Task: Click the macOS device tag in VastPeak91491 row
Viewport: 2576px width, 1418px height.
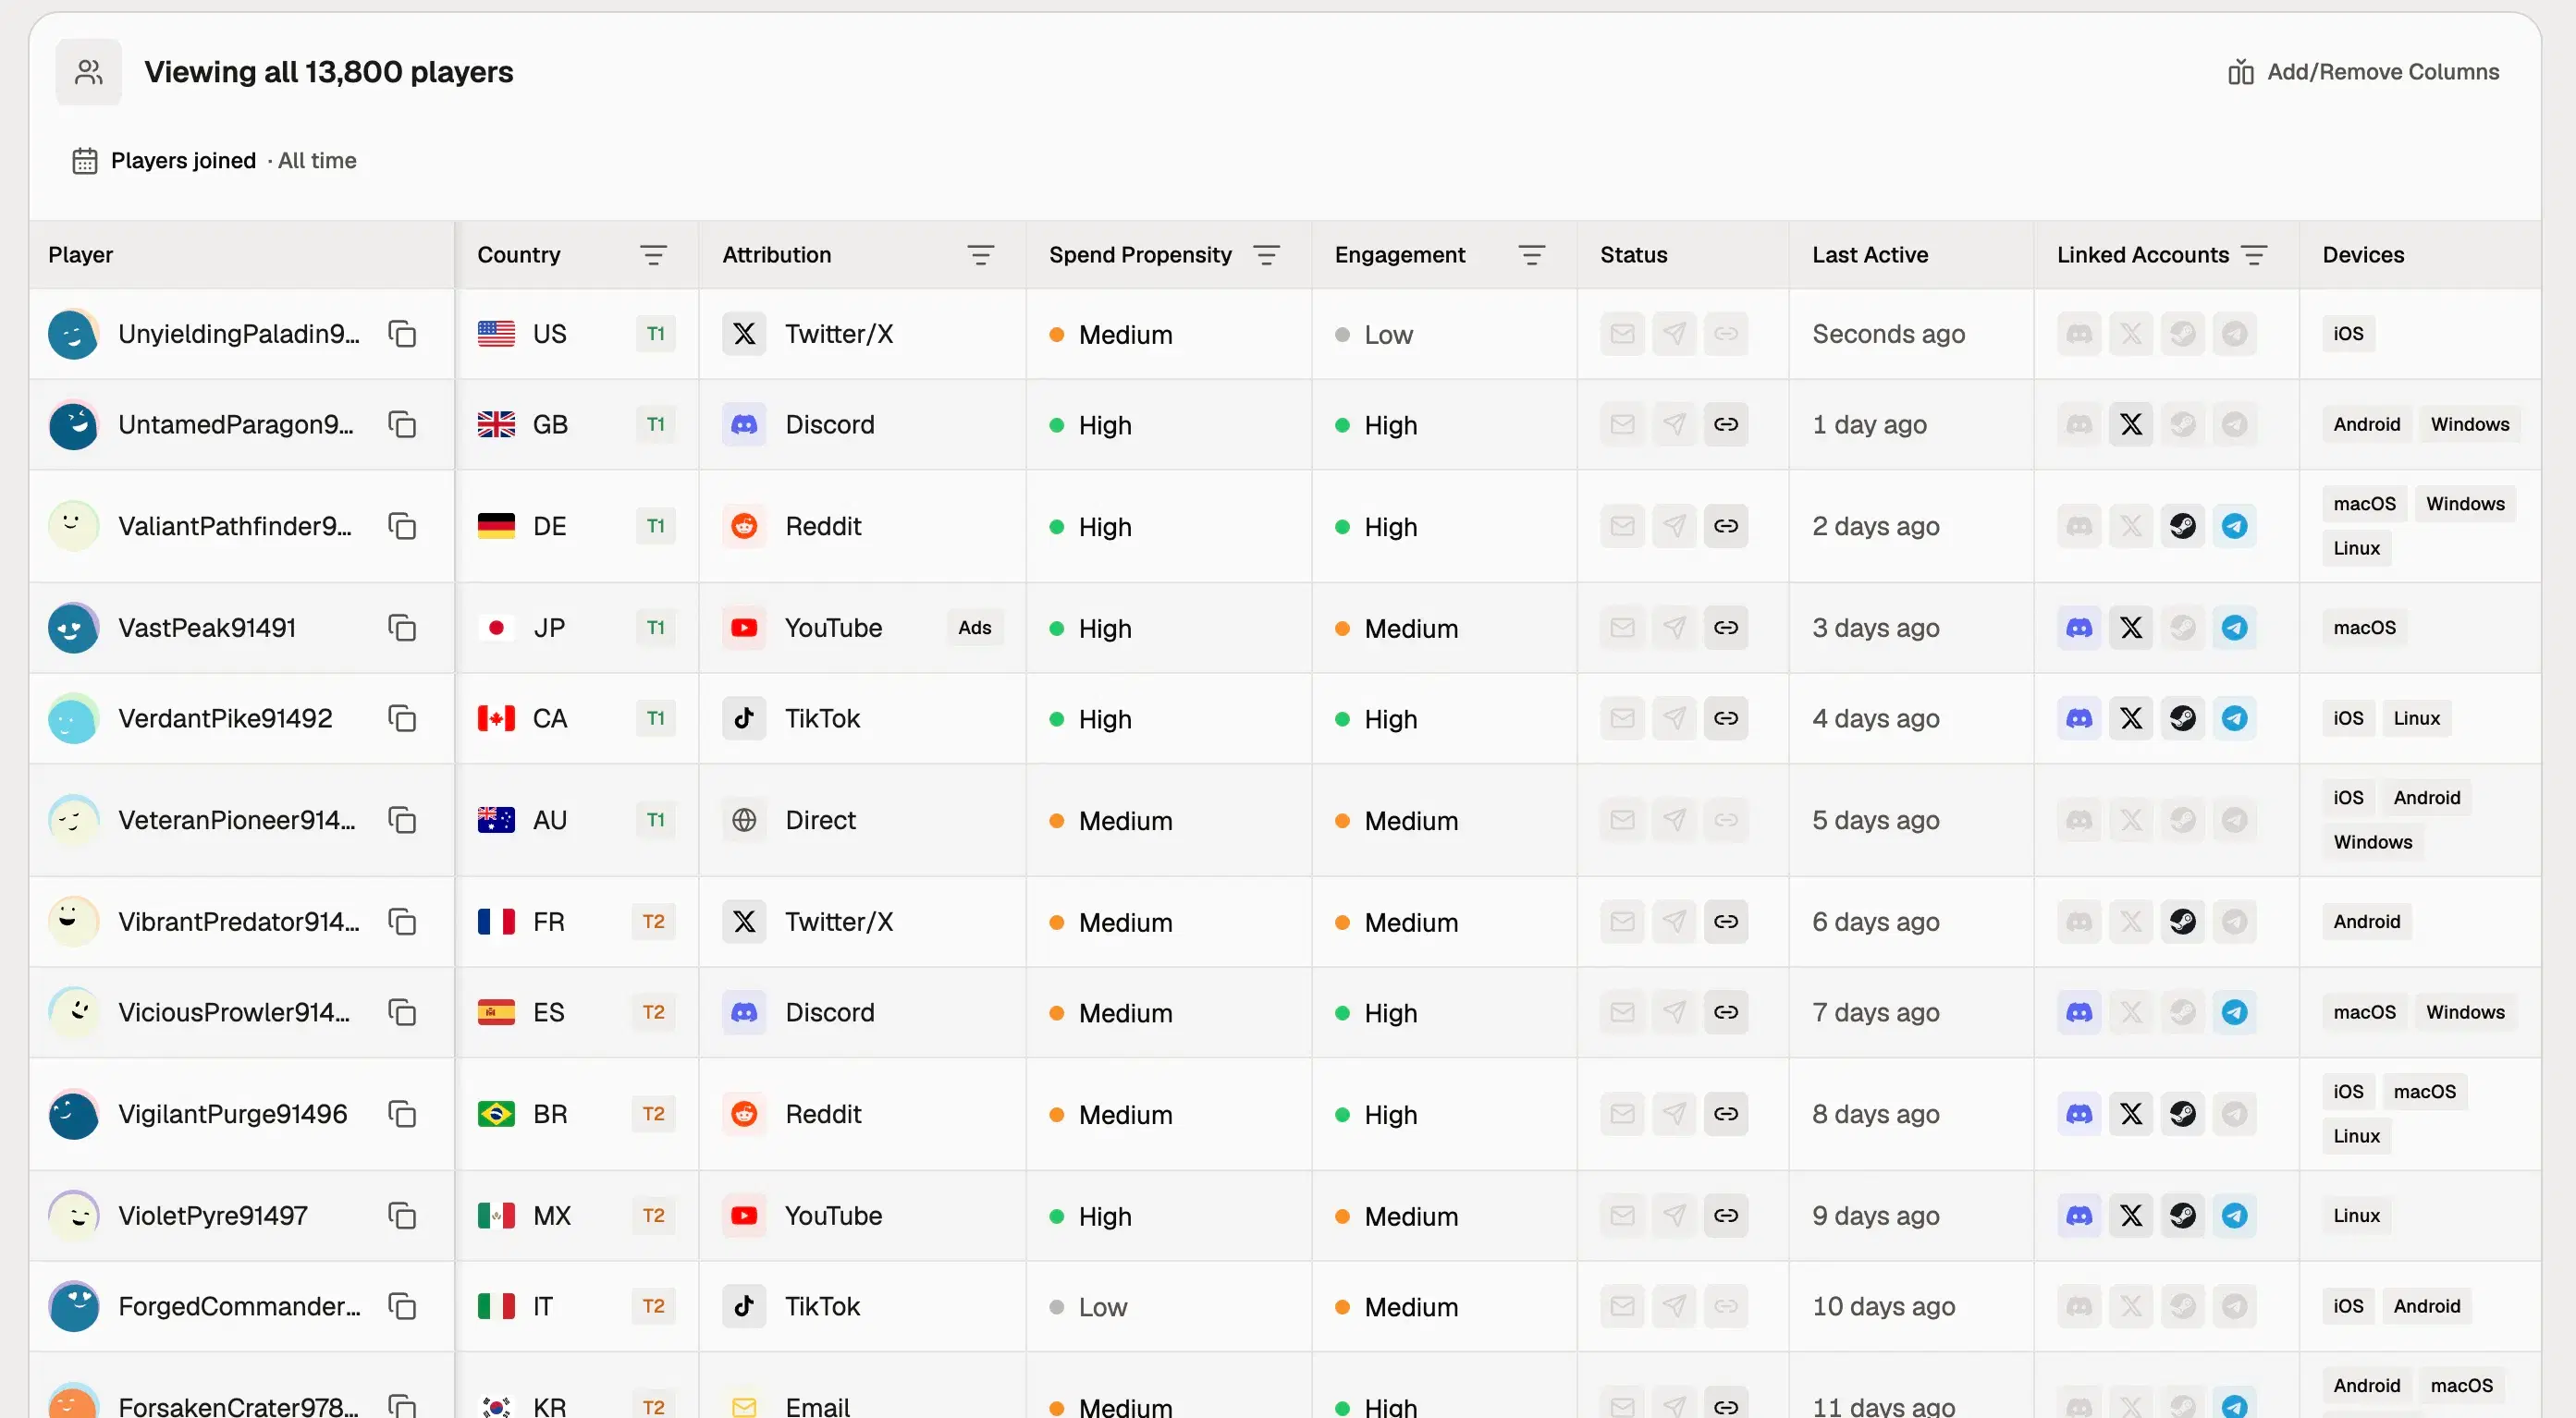Action: pyautogui.click(x=2365, y=628)
